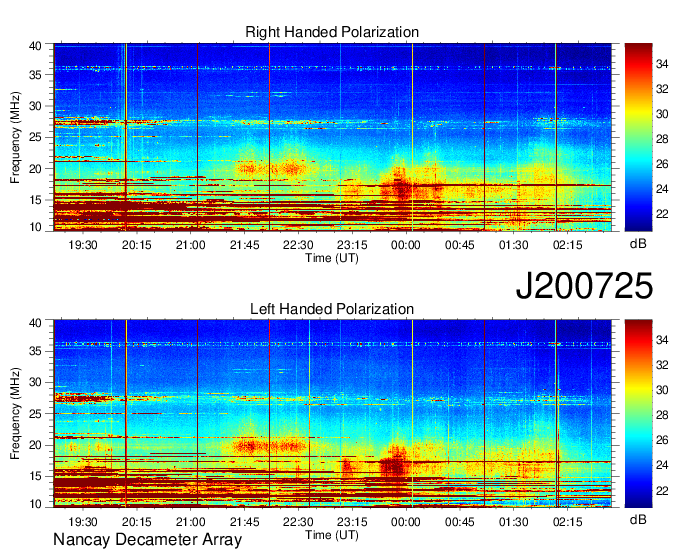Viewport: 680px width, 552px height.
Task: Click the bright burst near 00:00 in right-handed spectrogram
Action: (400, 186)
